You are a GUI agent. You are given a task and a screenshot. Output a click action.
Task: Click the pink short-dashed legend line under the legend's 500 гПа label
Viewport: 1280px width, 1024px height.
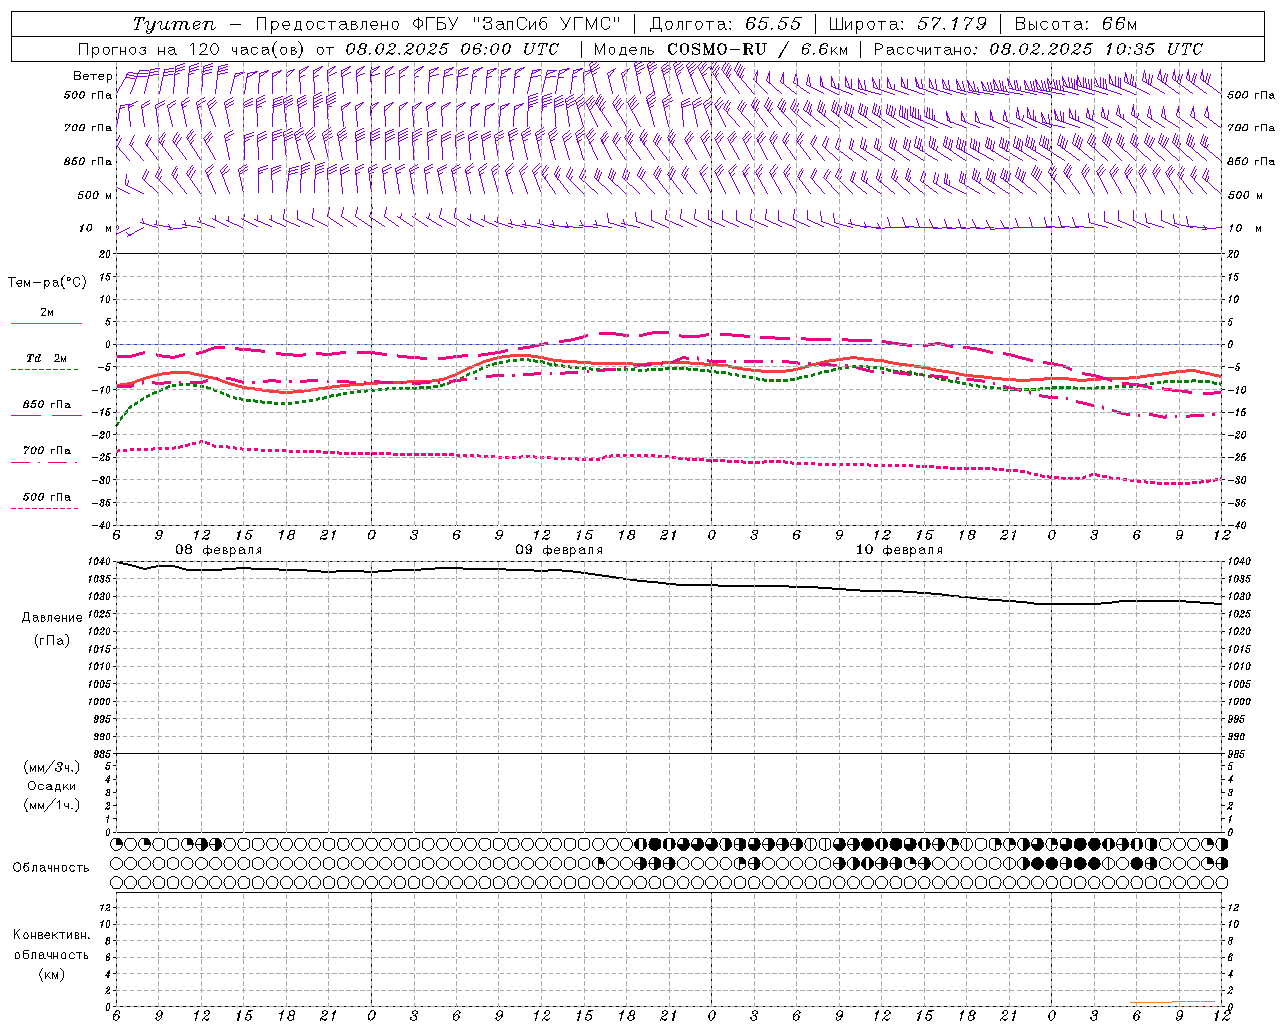(44, 508)
